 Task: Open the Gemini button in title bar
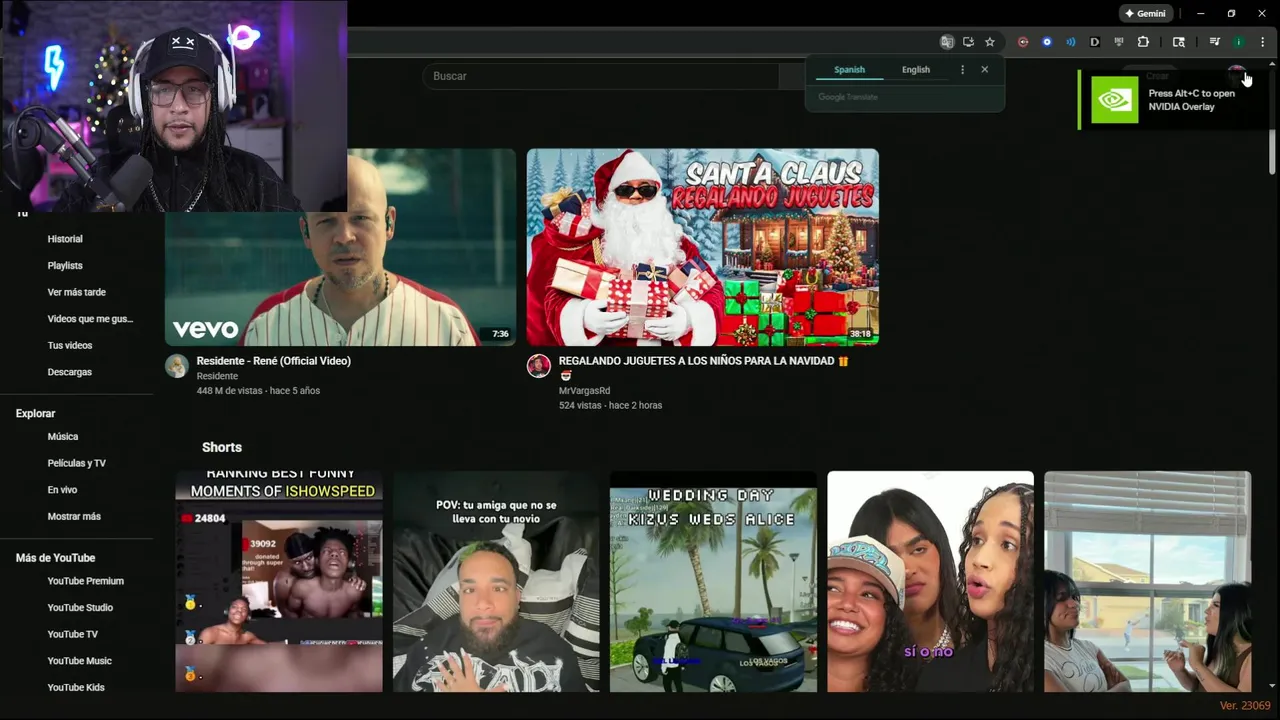(1145, 14)
